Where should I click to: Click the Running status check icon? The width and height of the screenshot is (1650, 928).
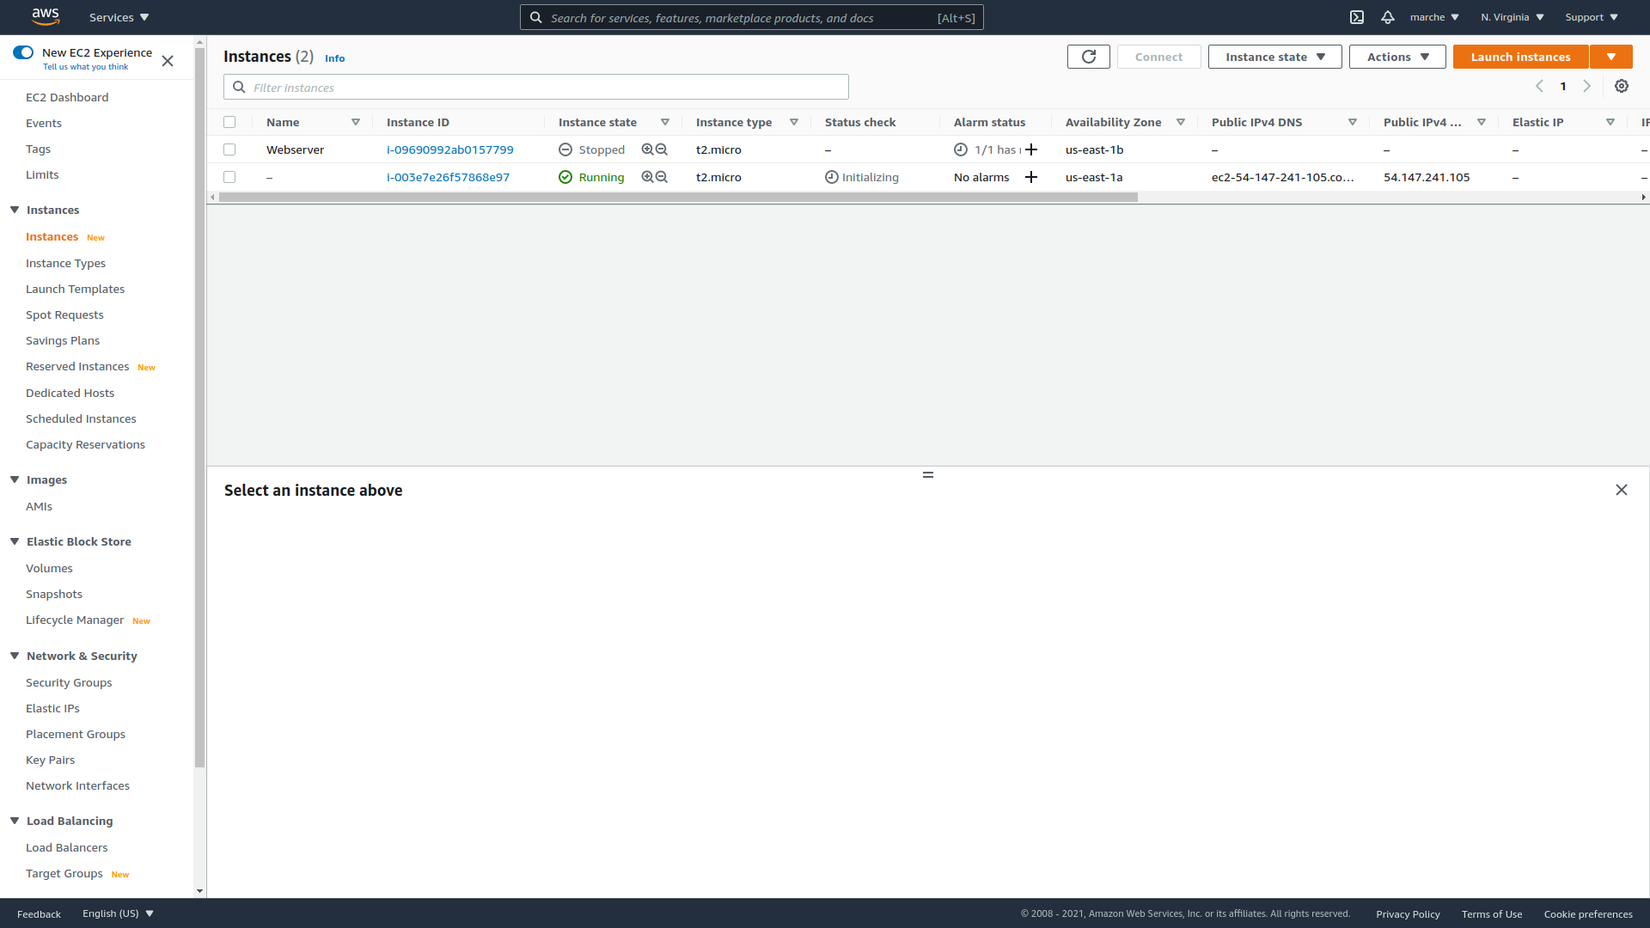click(x=565, y=177)
